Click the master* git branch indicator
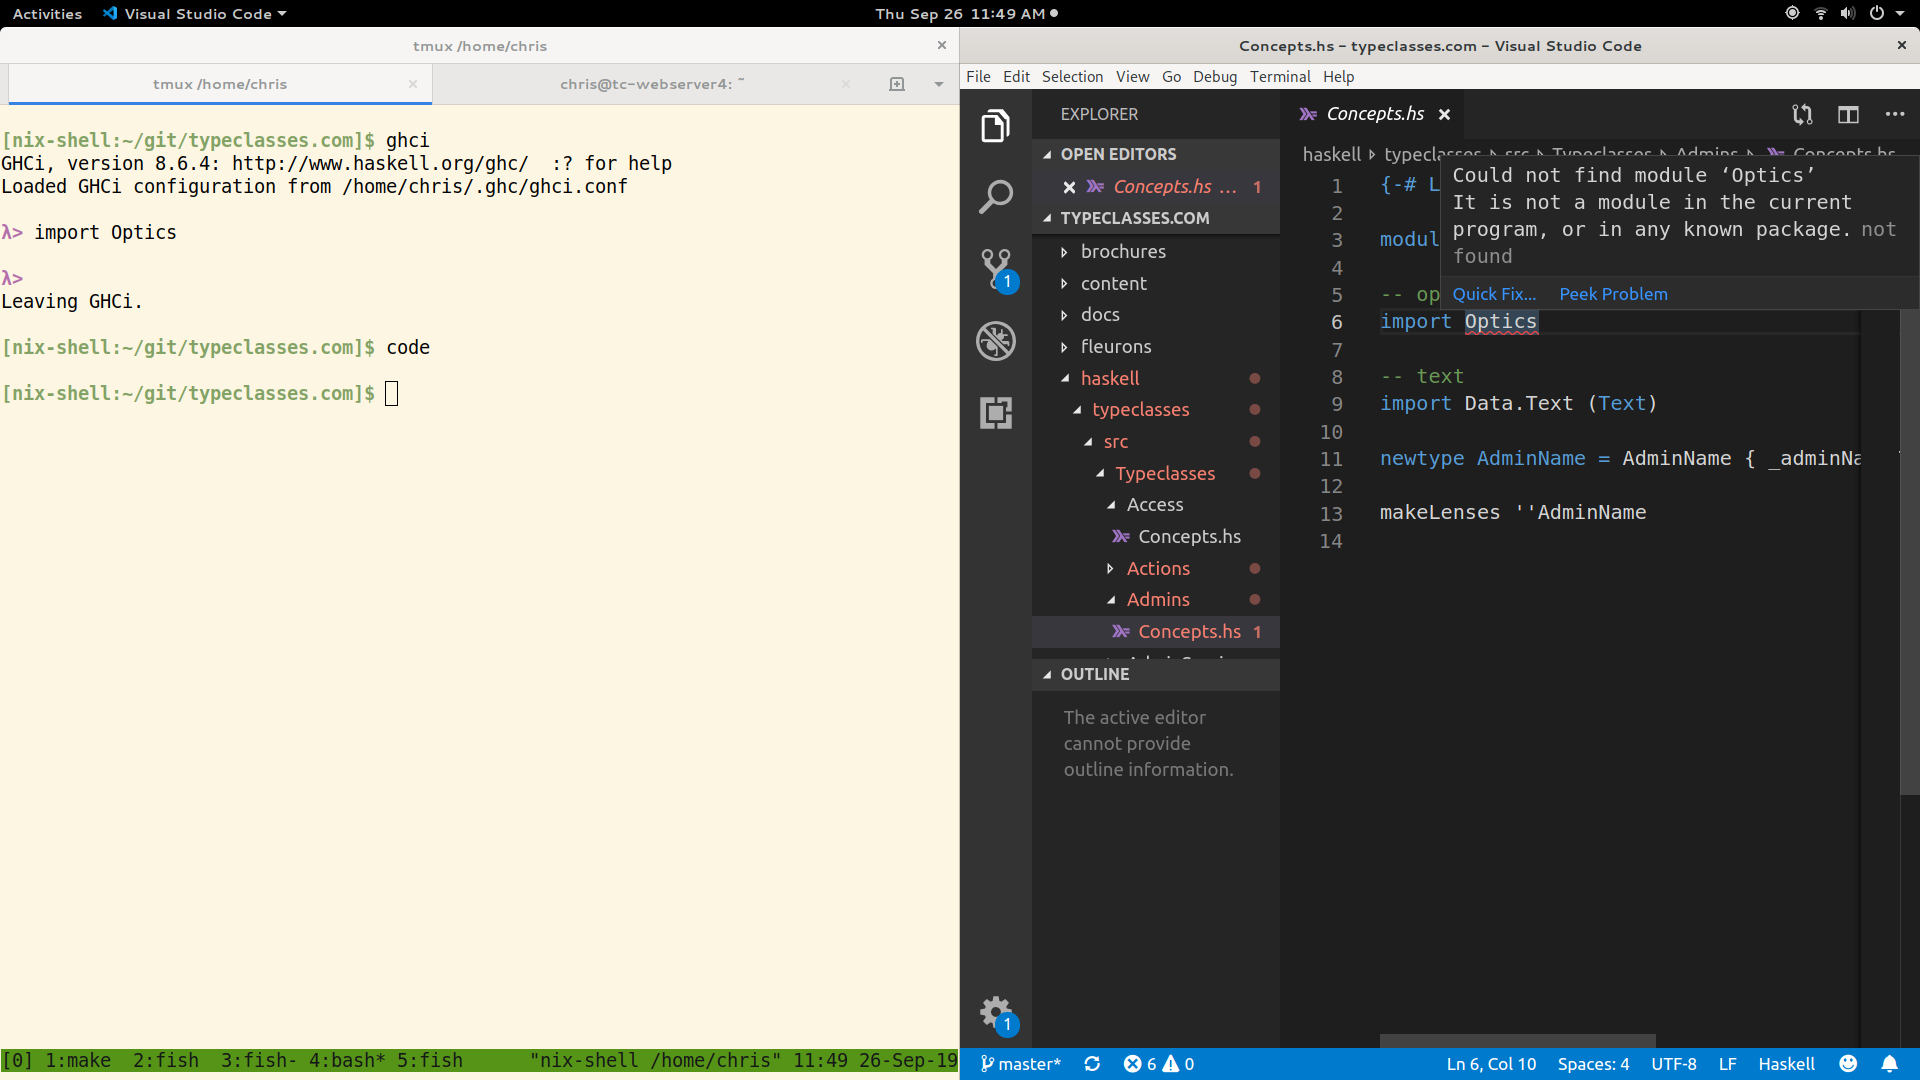Screen dimensions: 1920x1080 [x=1020, y=1064]
